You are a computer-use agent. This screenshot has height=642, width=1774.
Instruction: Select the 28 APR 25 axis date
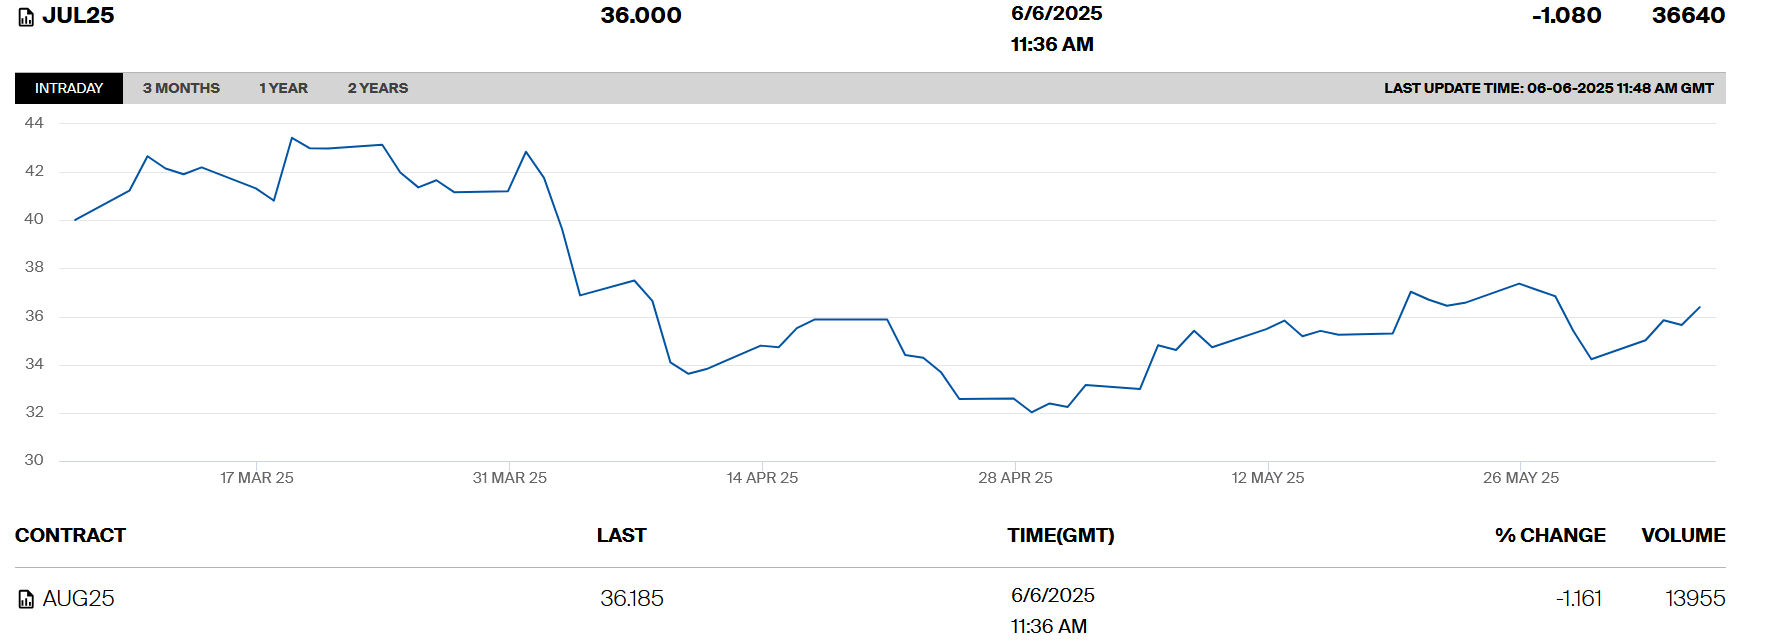pyautogui.click(x=1015, y=478)
